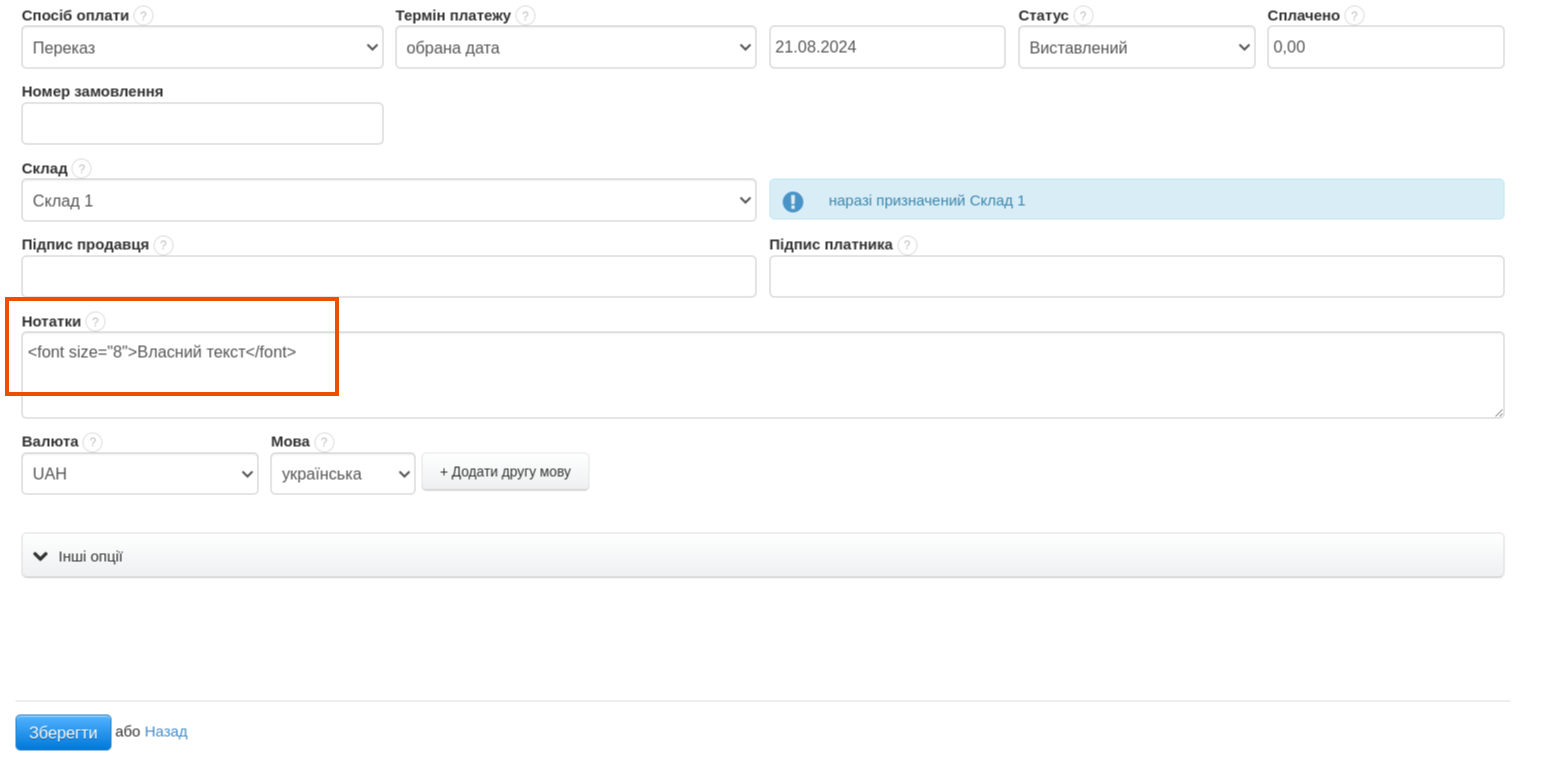Click help icon next to Валюта
Screen dimensions: 1549x772
(92, 442)
